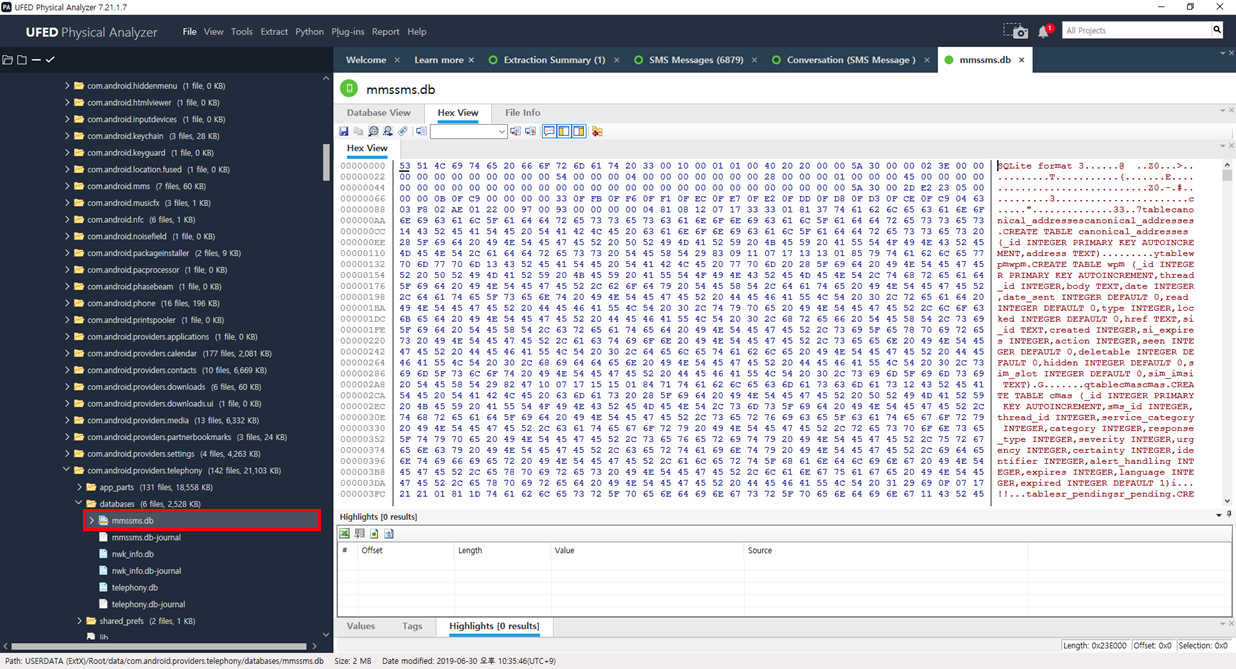Screen dimensions: 1236x669
Task: Close the mmssms.db tab
Action: point(1021,60)
